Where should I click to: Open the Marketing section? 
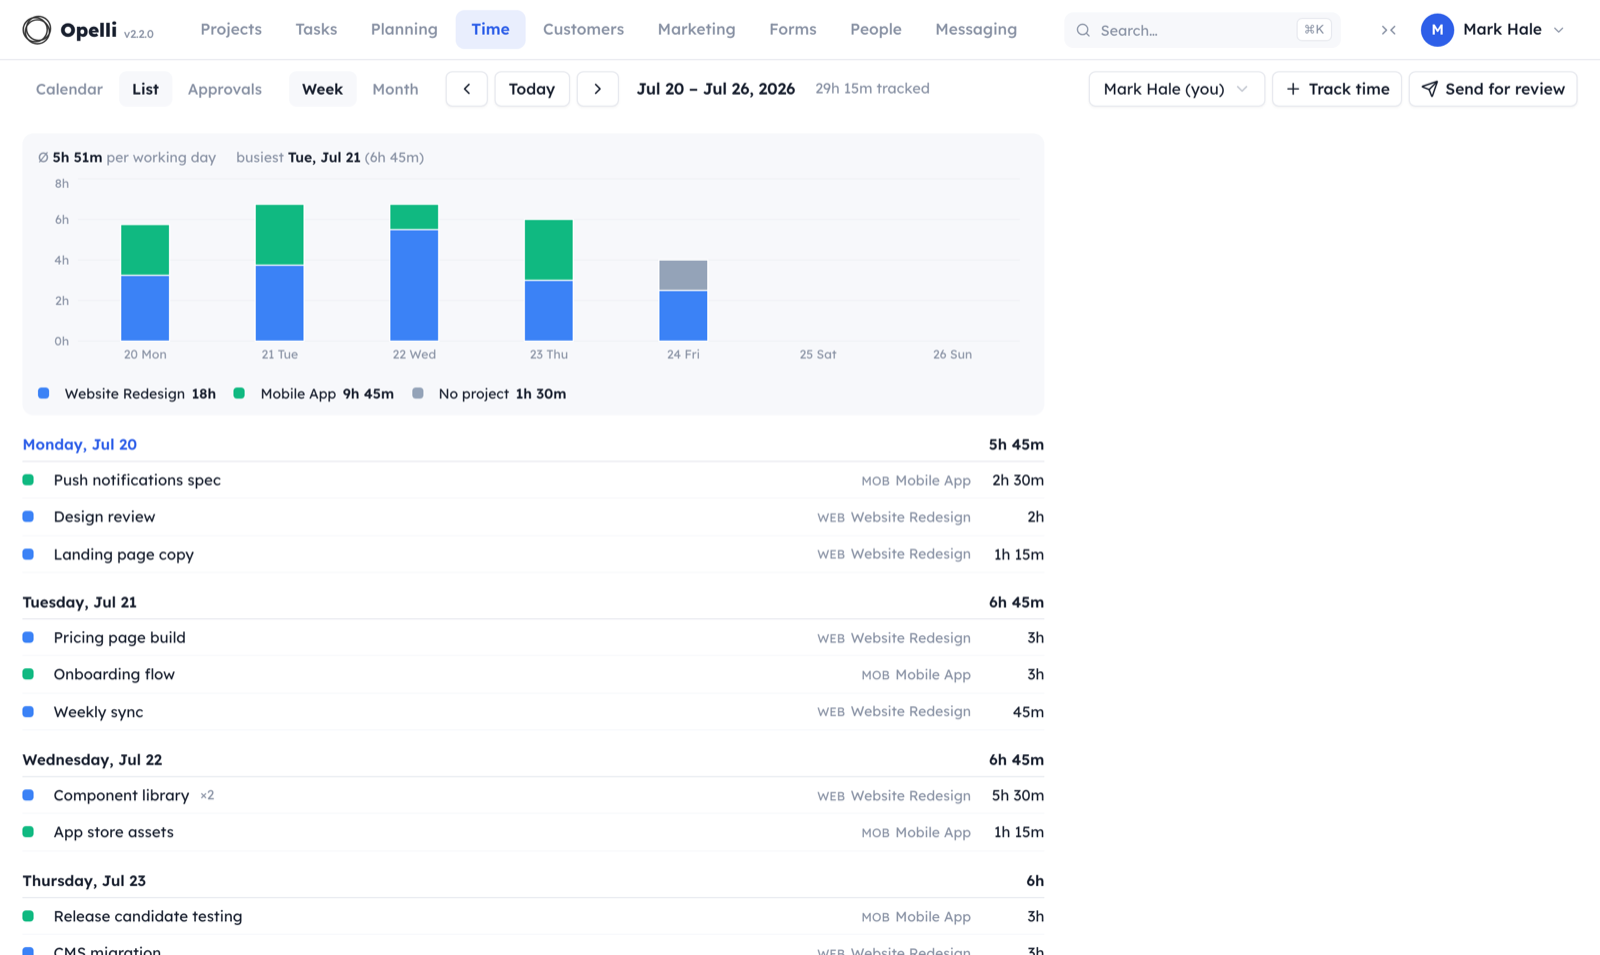click(696, 30)
